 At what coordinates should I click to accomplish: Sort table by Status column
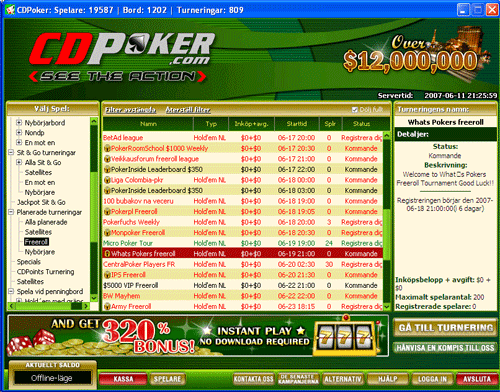362,124
